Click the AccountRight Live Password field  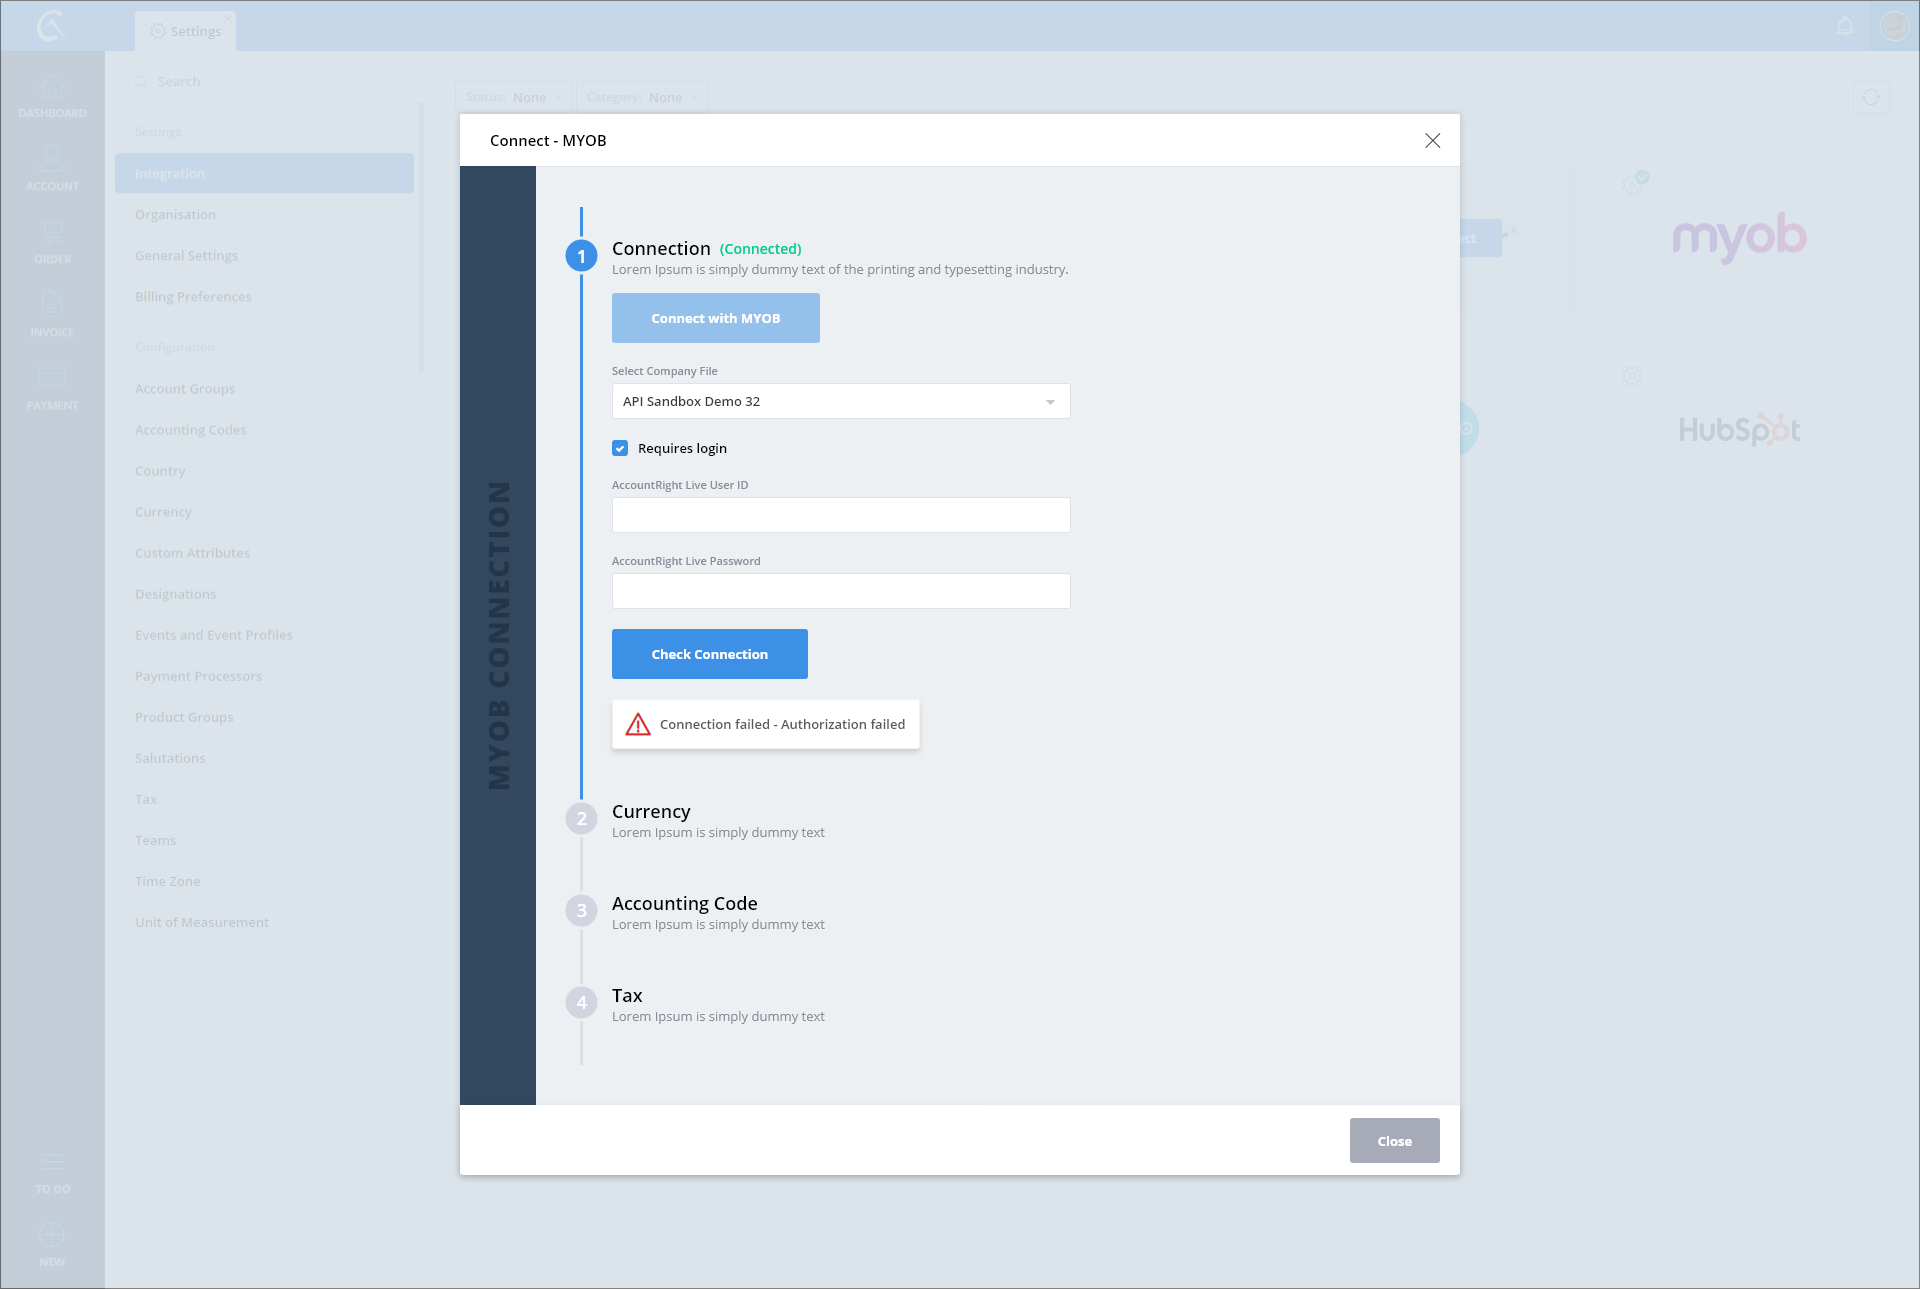click(840, 591)
